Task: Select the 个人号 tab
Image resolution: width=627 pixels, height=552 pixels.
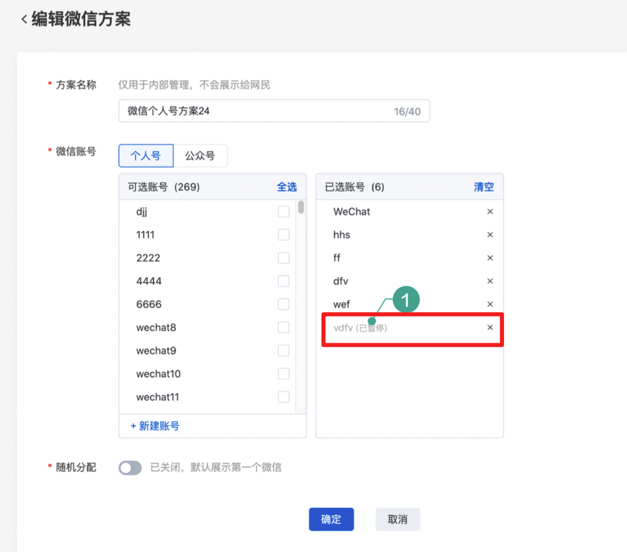Action: pyautogui.click(x=145, y=156)
